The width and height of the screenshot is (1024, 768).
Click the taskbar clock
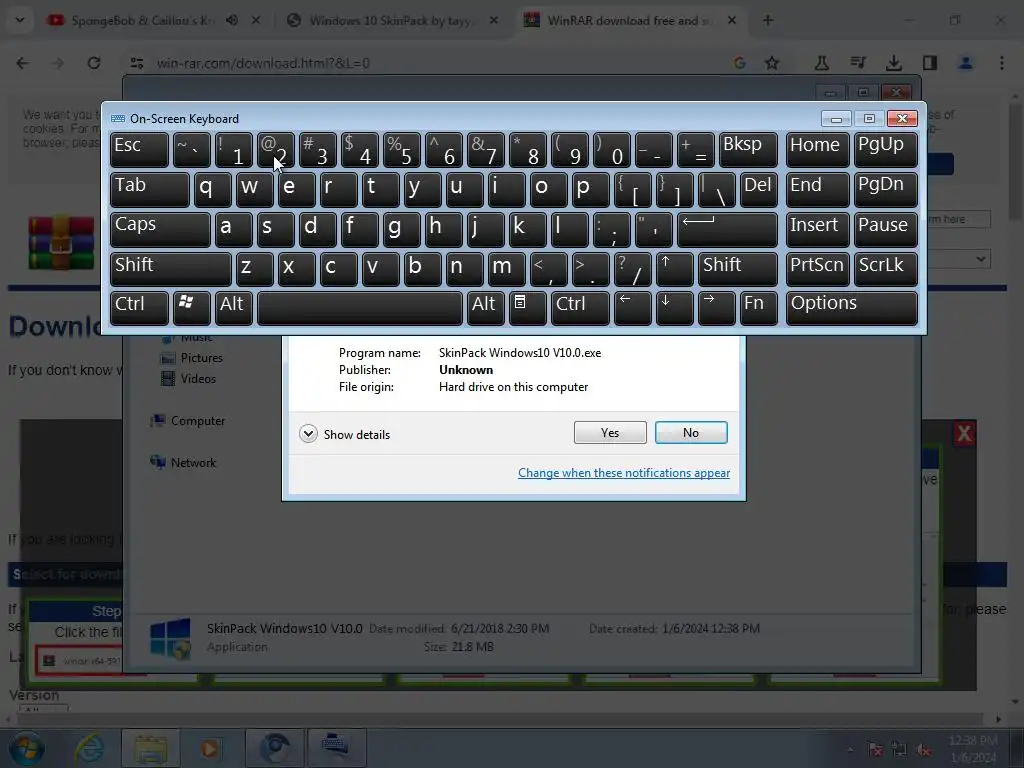coord(973,749)
